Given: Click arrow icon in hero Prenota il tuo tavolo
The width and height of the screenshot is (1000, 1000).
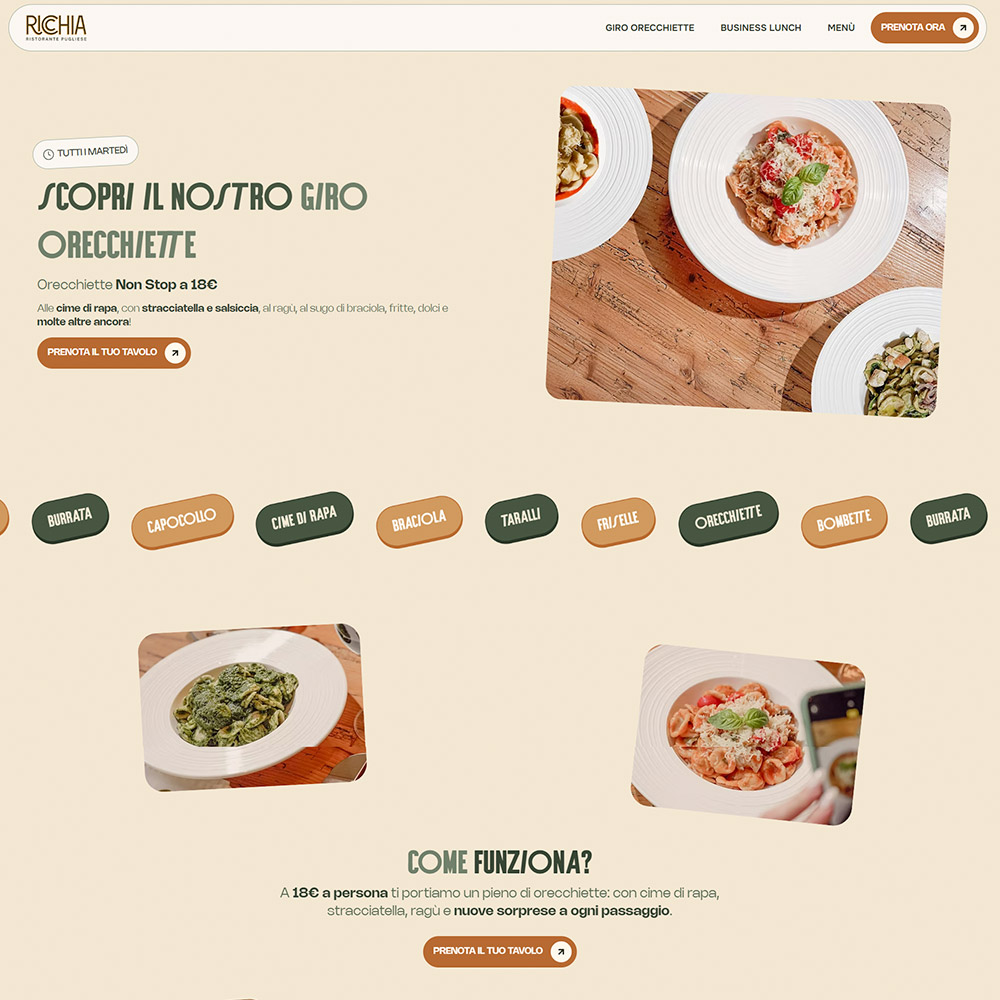Looking at the screenshot, I should (x=175, y=353).
